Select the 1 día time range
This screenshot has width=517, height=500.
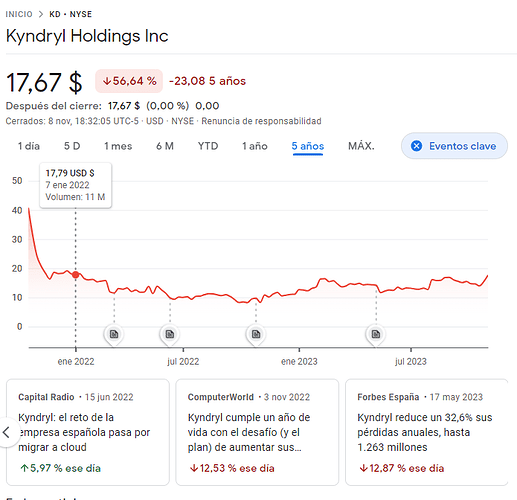pos(29,146)
